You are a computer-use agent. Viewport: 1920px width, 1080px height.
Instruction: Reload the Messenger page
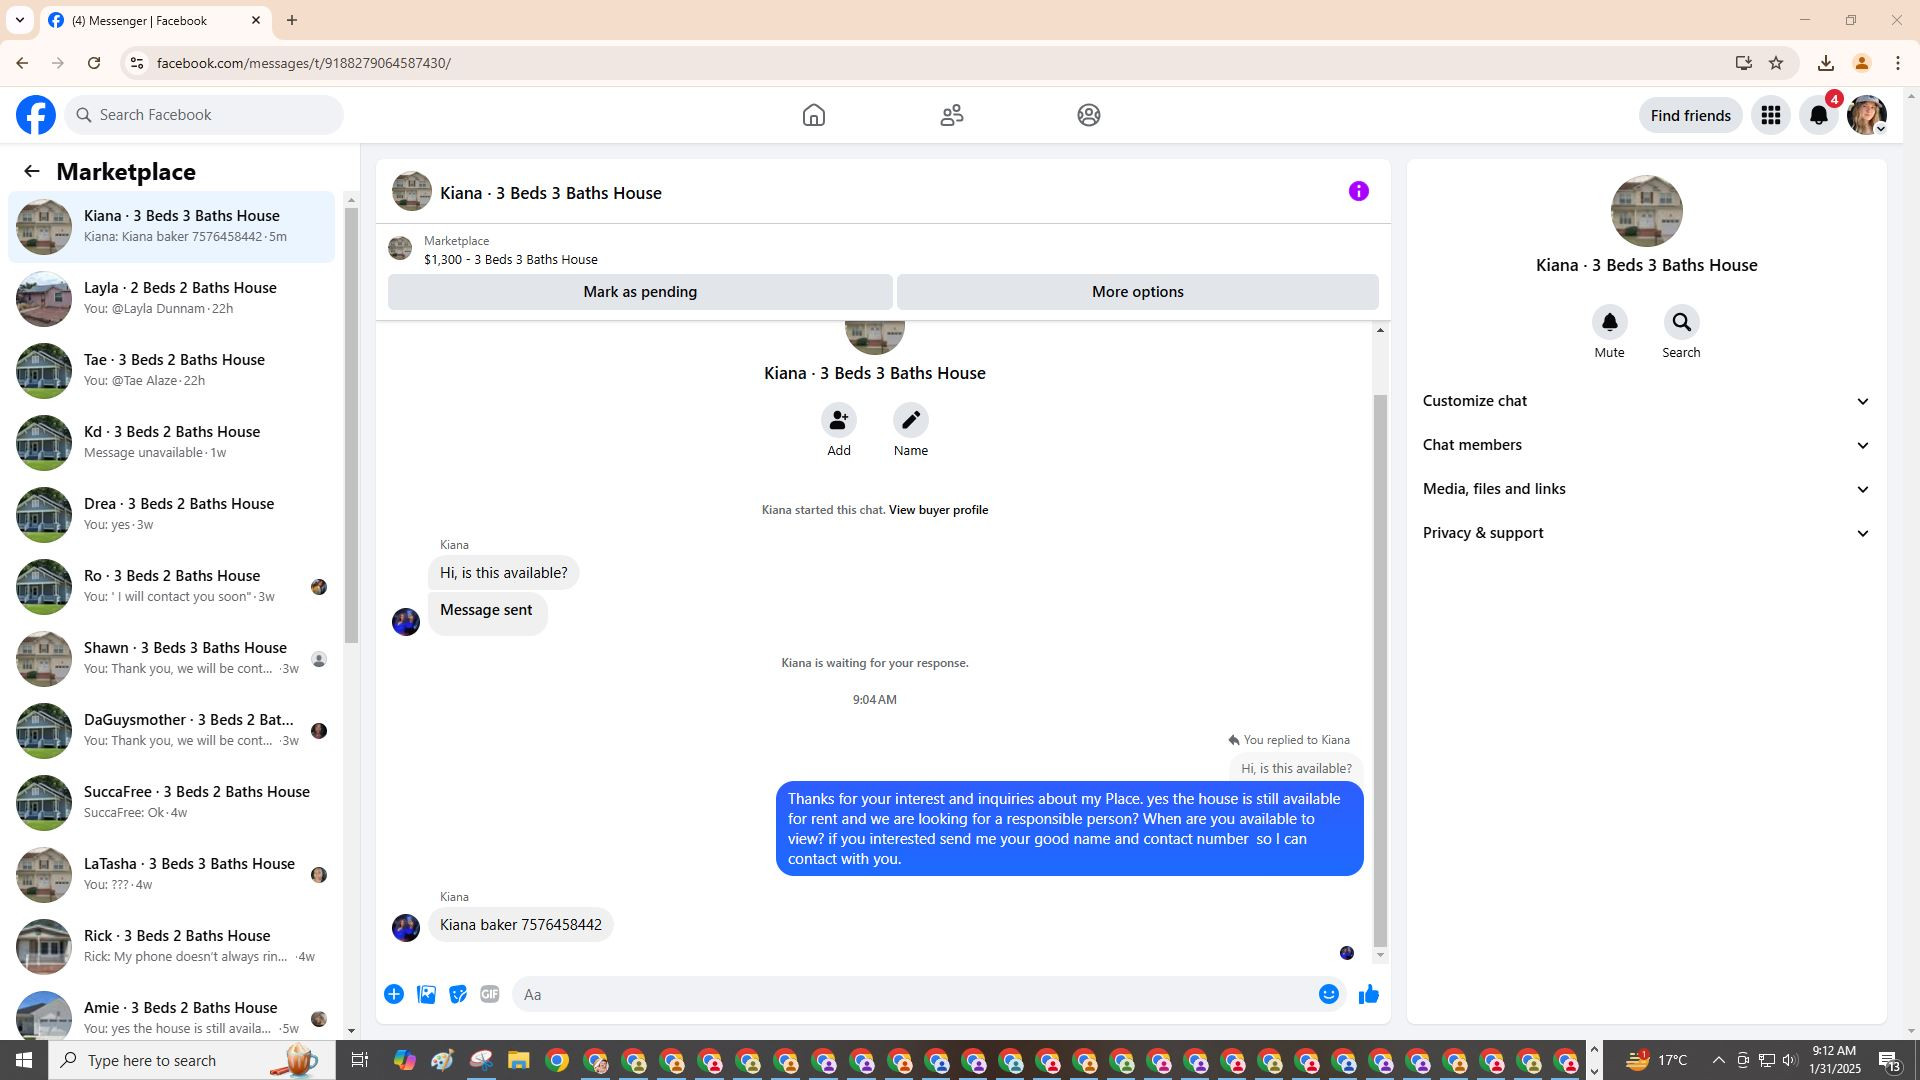[x=94, y=63]
